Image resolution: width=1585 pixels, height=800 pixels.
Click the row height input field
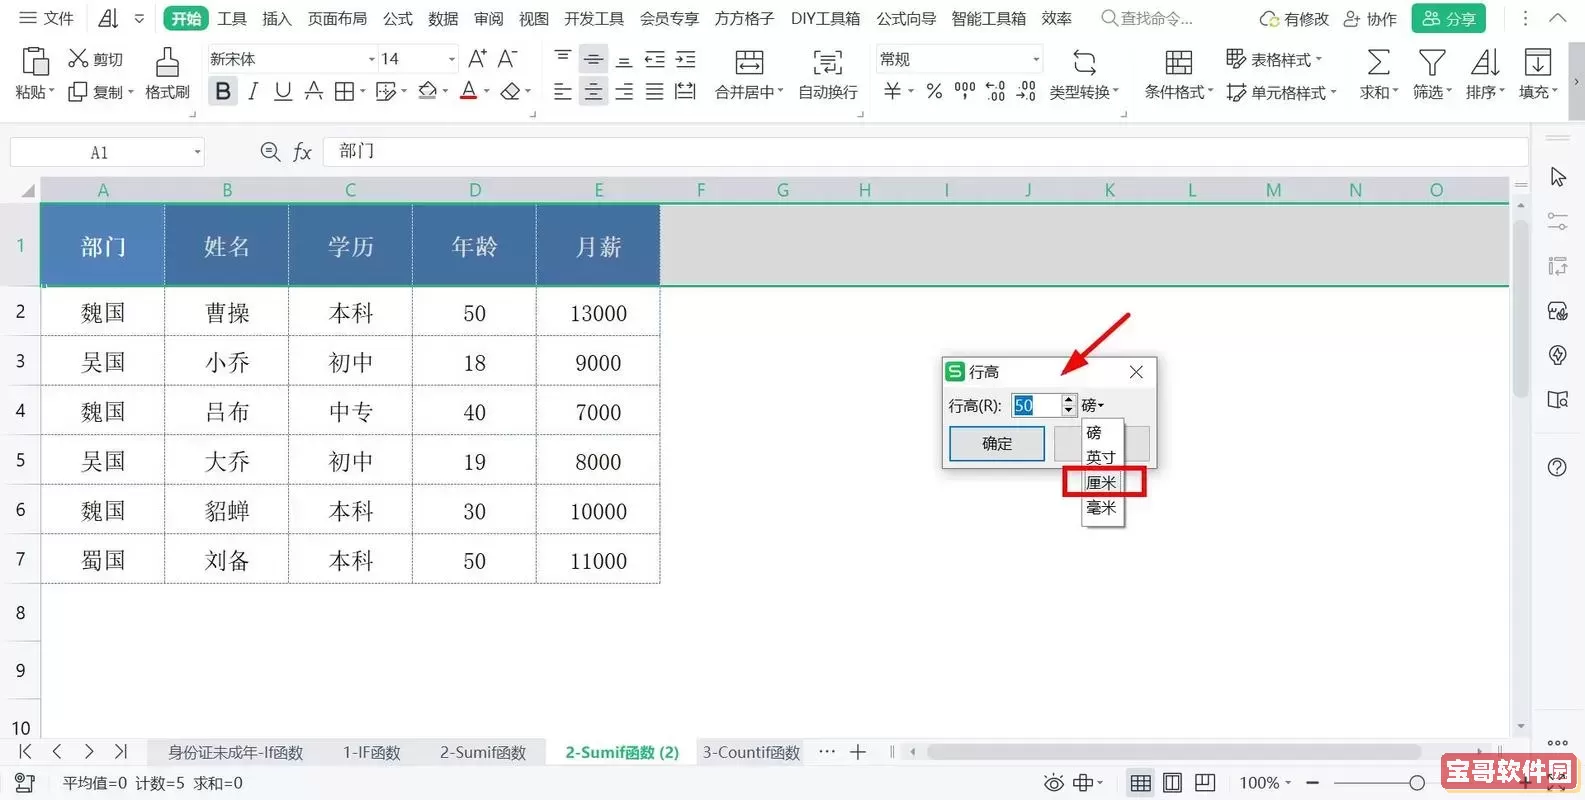tap(1036, 405)
